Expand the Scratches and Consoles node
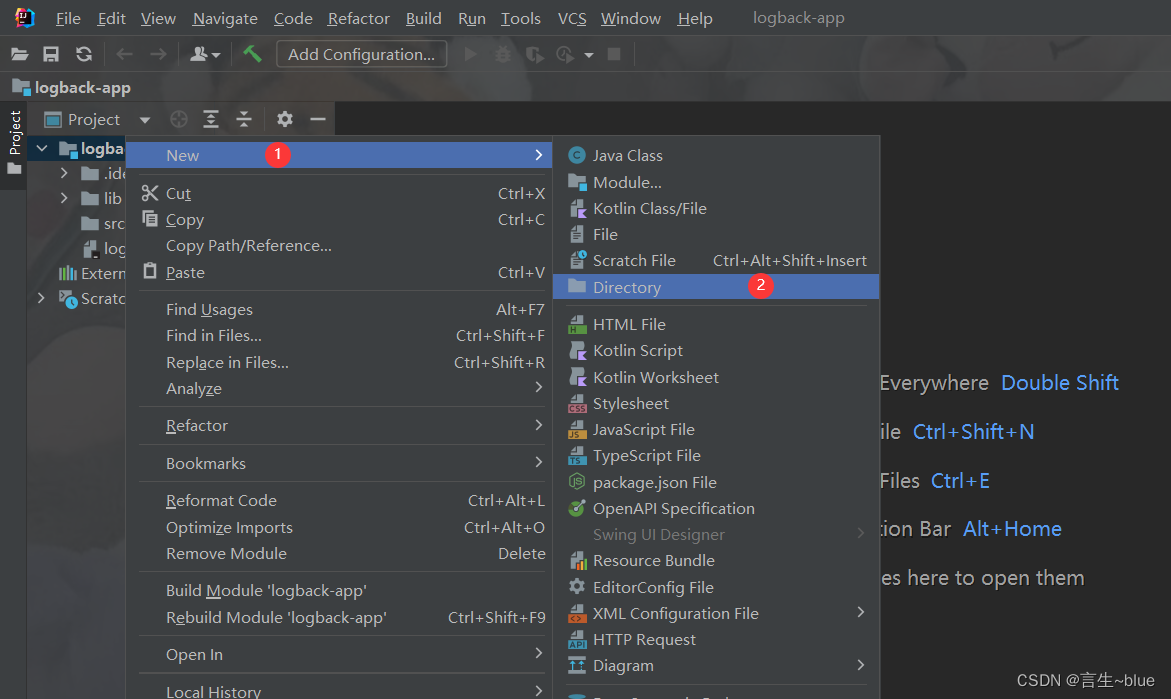 click(40, 298)
